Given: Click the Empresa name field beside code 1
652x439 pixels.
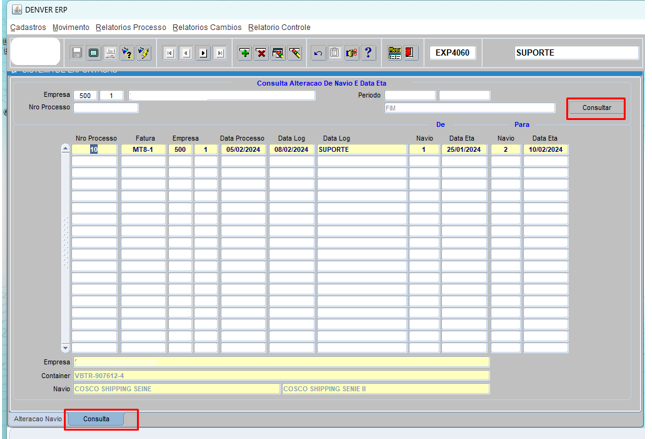Looking at the screenshot, I should click(222, 96).
